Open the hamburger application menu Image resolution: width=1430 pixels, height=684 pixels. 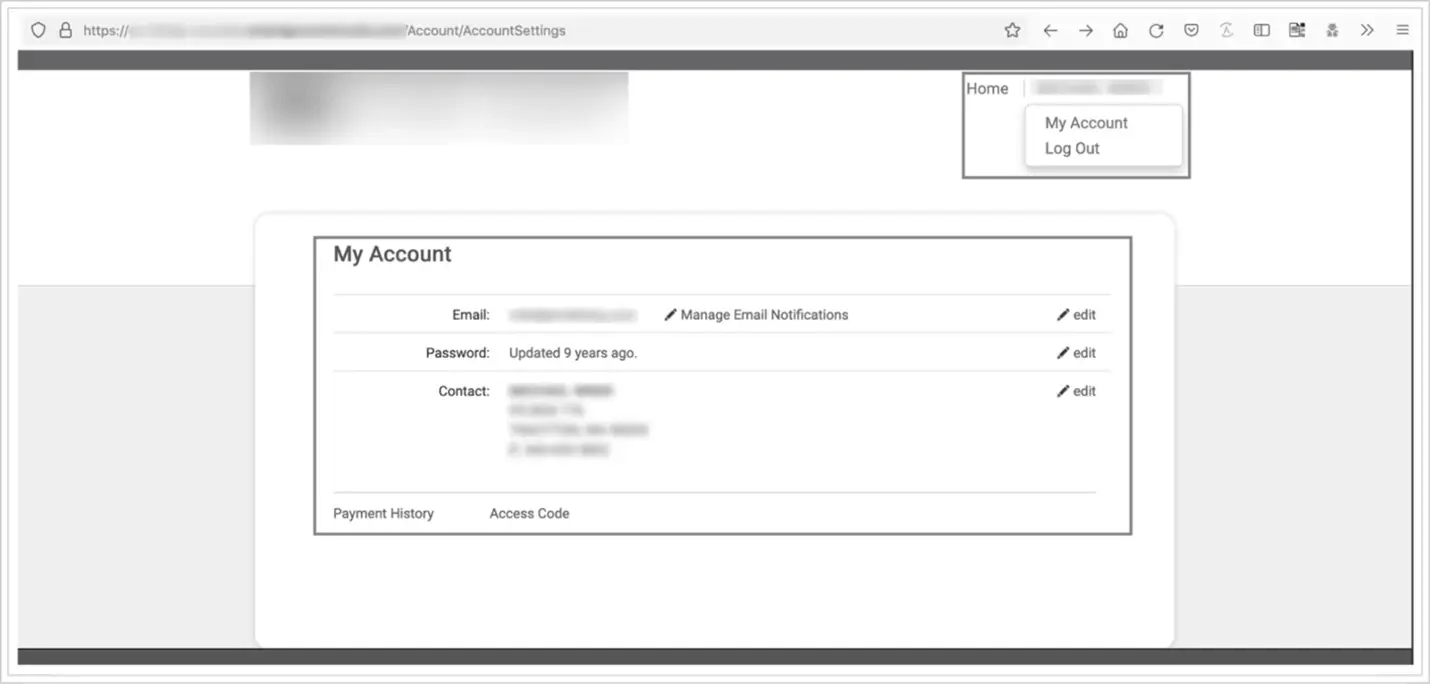click(x=1402, y=30)
